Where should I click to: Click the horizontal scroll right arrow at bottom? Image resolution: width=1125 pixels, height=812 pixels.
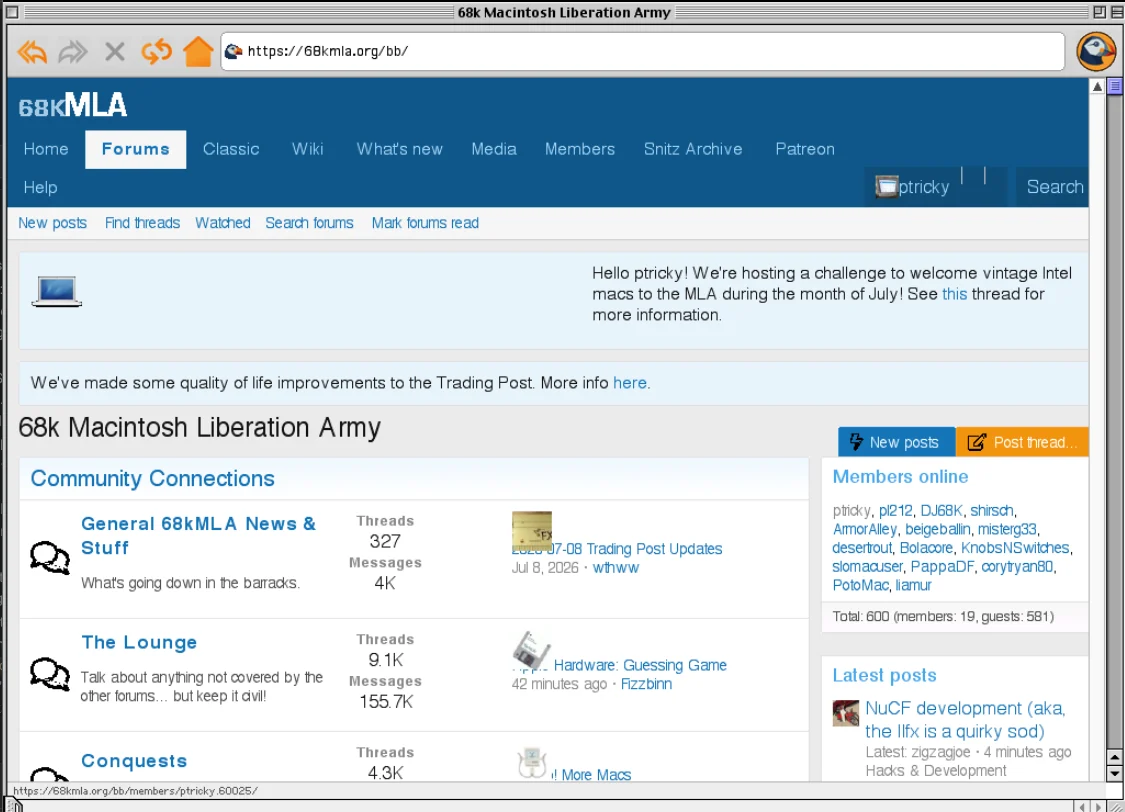[1097, 807]
